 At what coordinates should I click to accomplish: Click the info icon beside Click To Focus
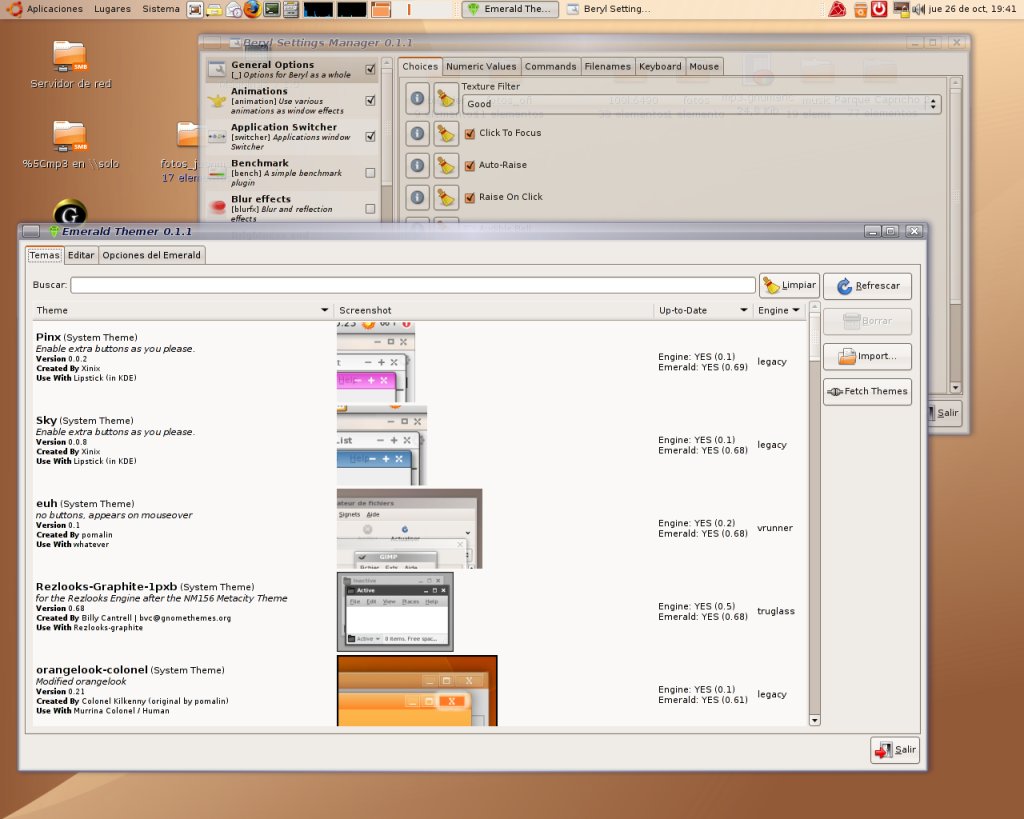coord(417,134)
